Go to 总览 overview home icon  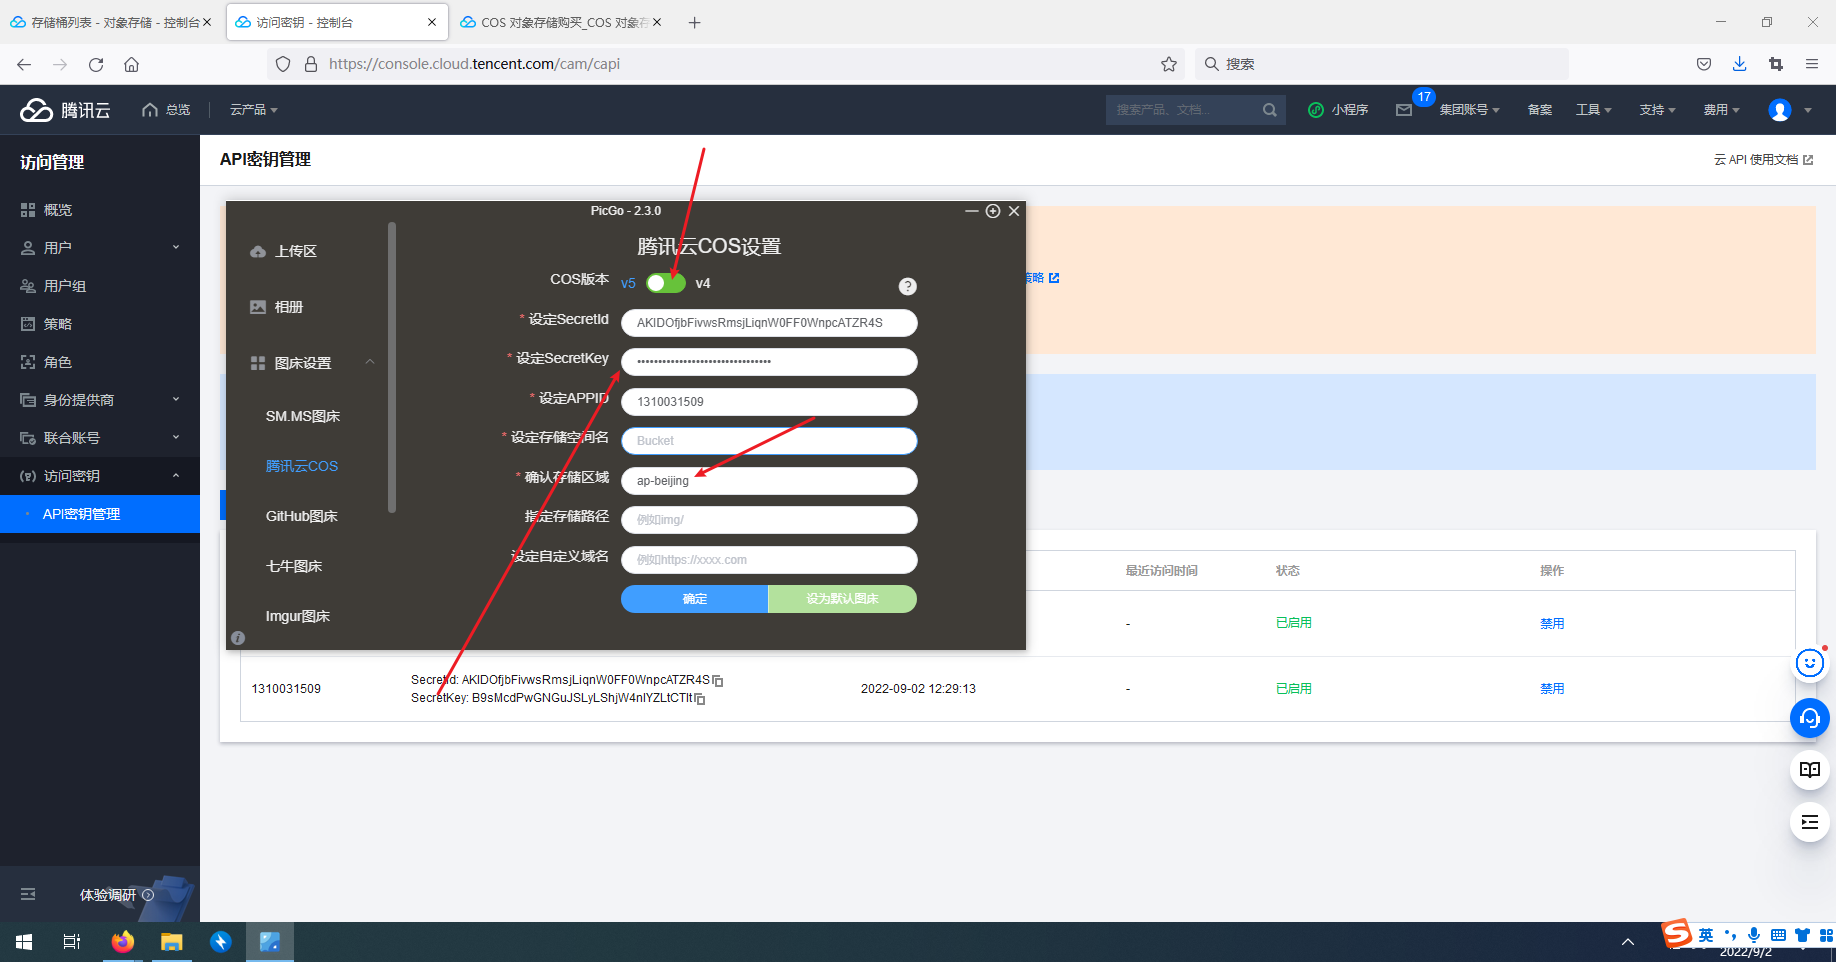[166, 110]
